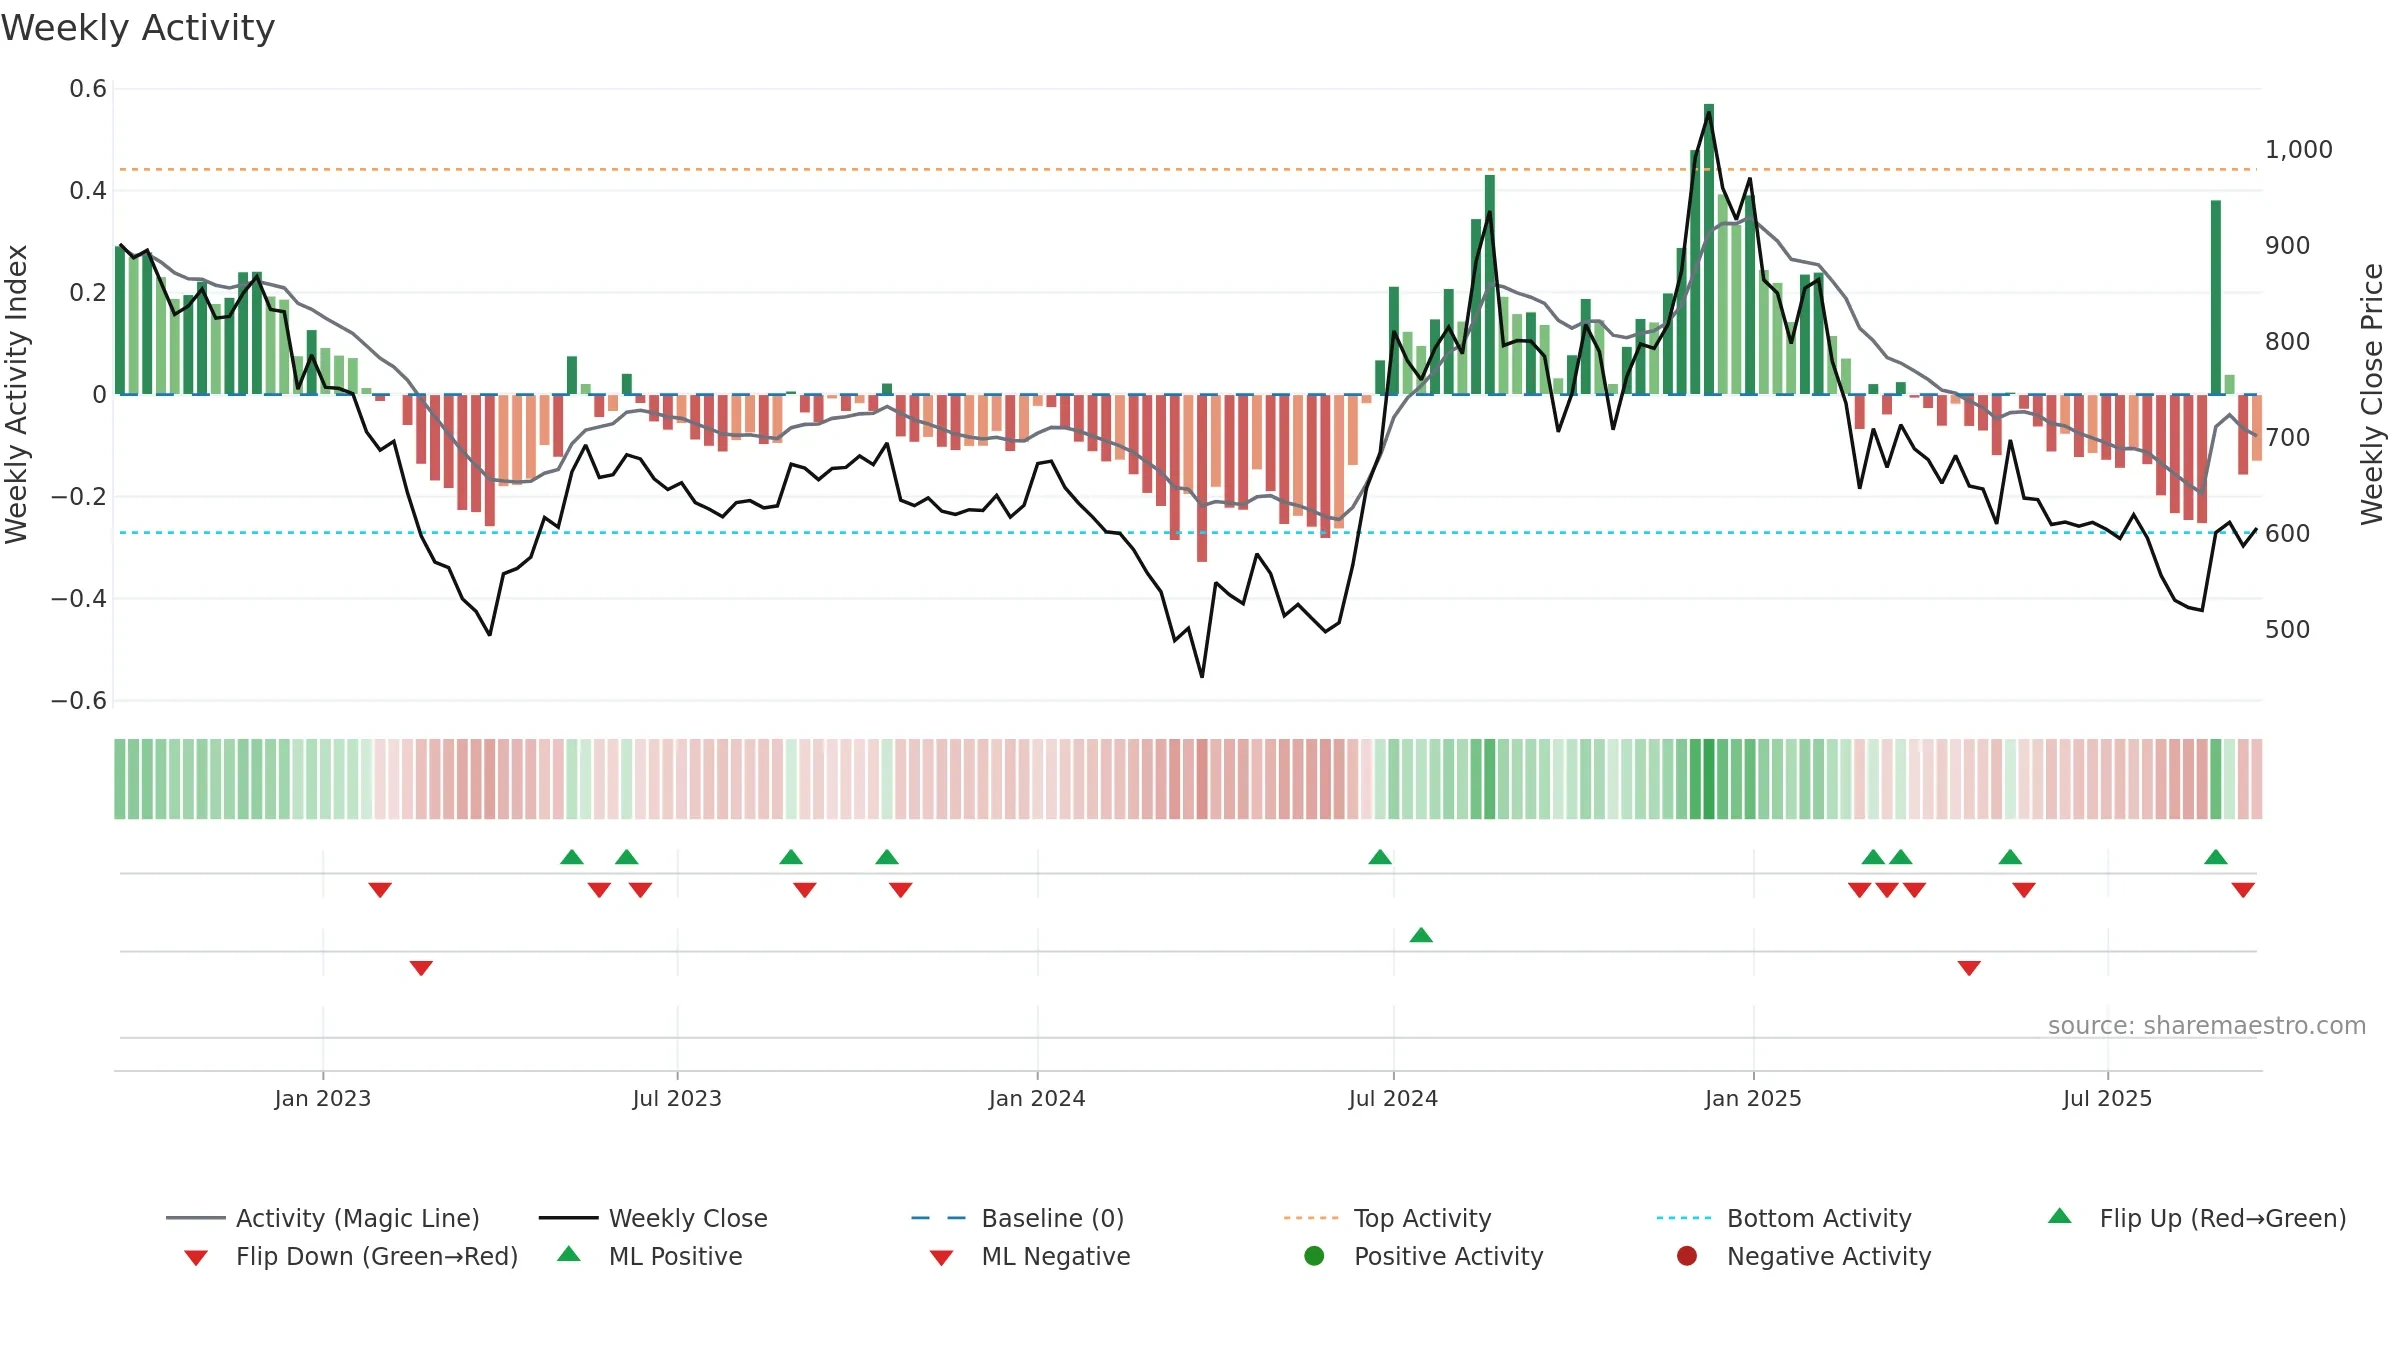
Task: Toggle the Baseline (0) legend entry
Action: 1018,1218
